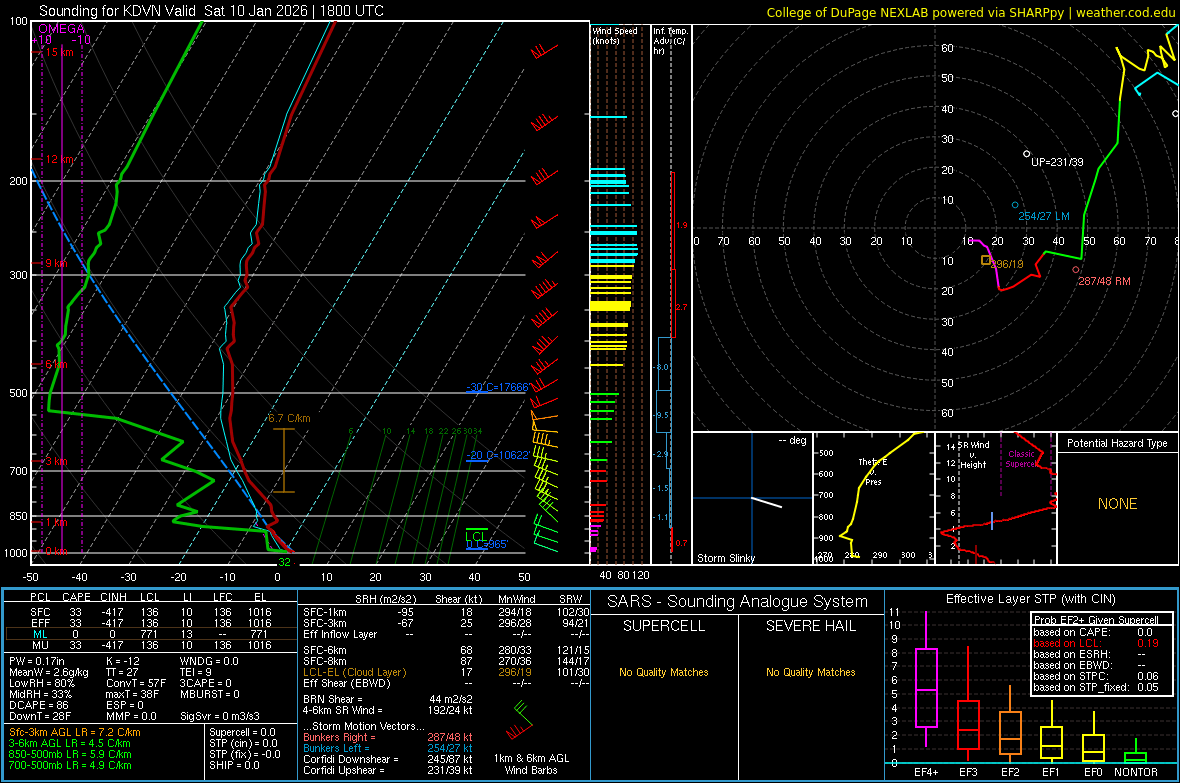1180x783 pixels.
Task: Click the 9 km height marker
Action: 56,263
